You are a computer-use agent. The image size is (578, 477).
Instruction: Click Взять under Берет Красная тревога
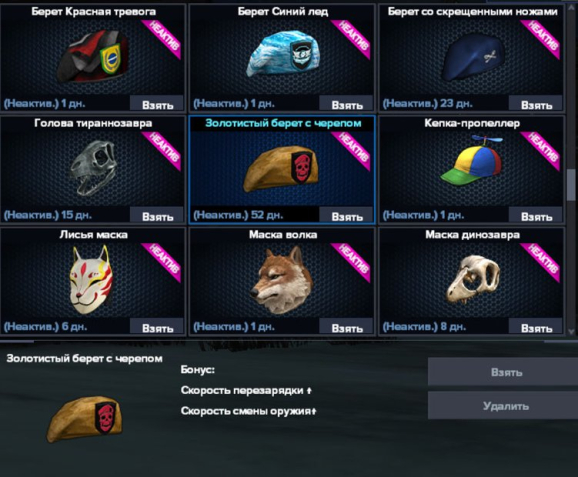157,104
